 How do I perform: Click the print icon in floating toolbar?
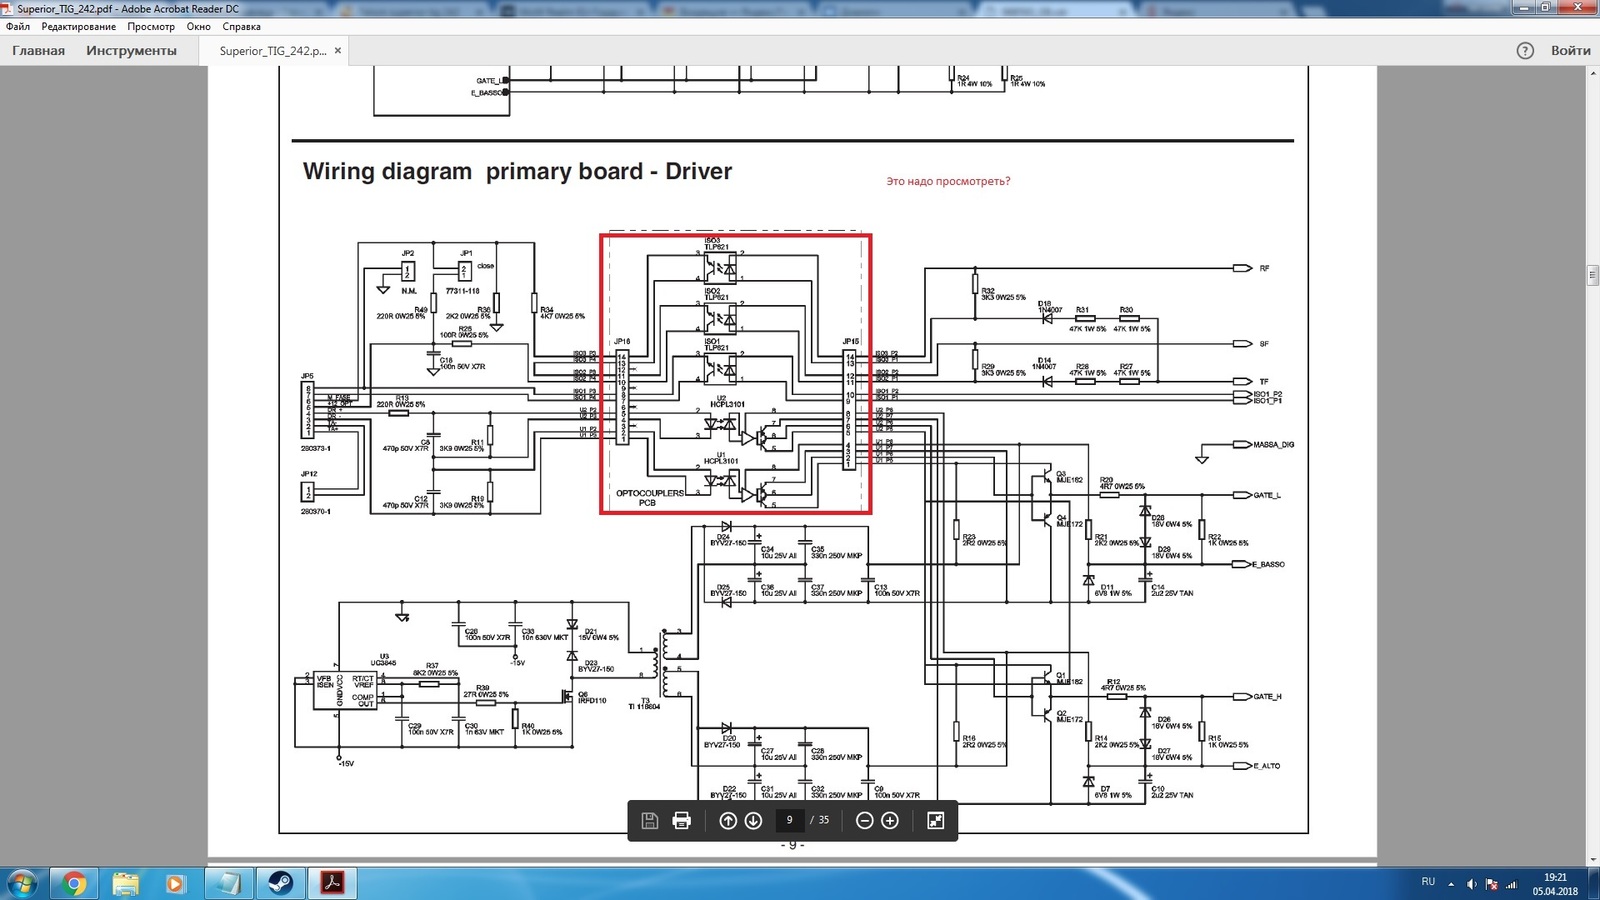(682, 821)
